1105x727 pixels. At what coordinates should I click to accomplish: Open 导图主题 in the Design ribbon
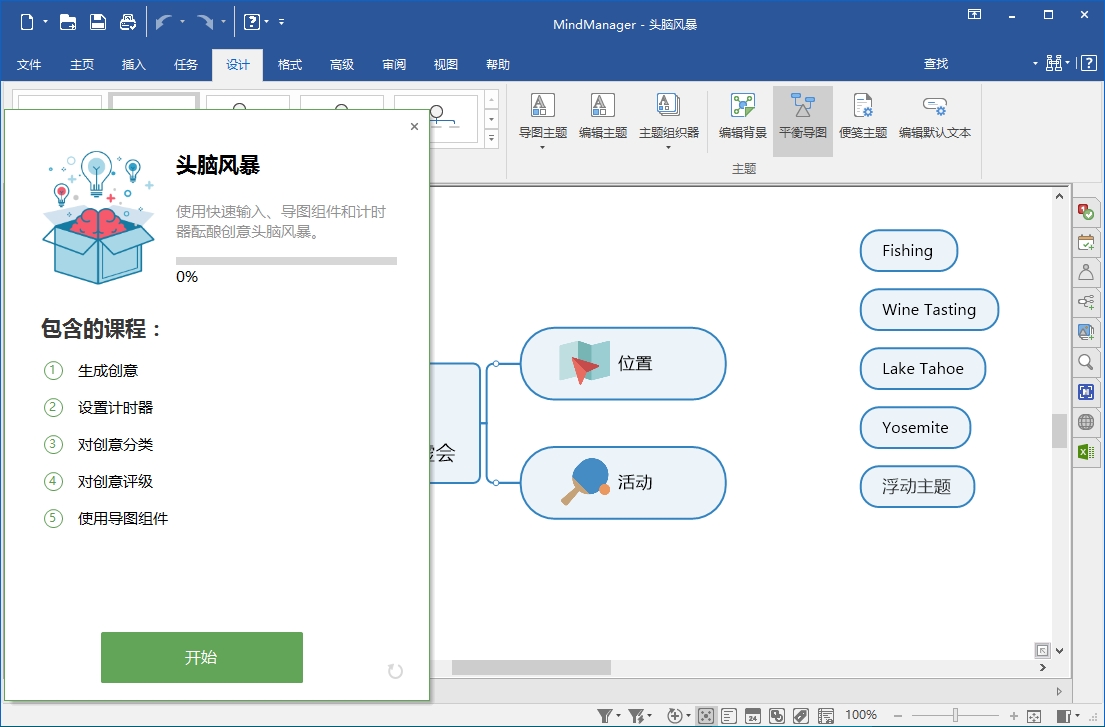[541, 113]
